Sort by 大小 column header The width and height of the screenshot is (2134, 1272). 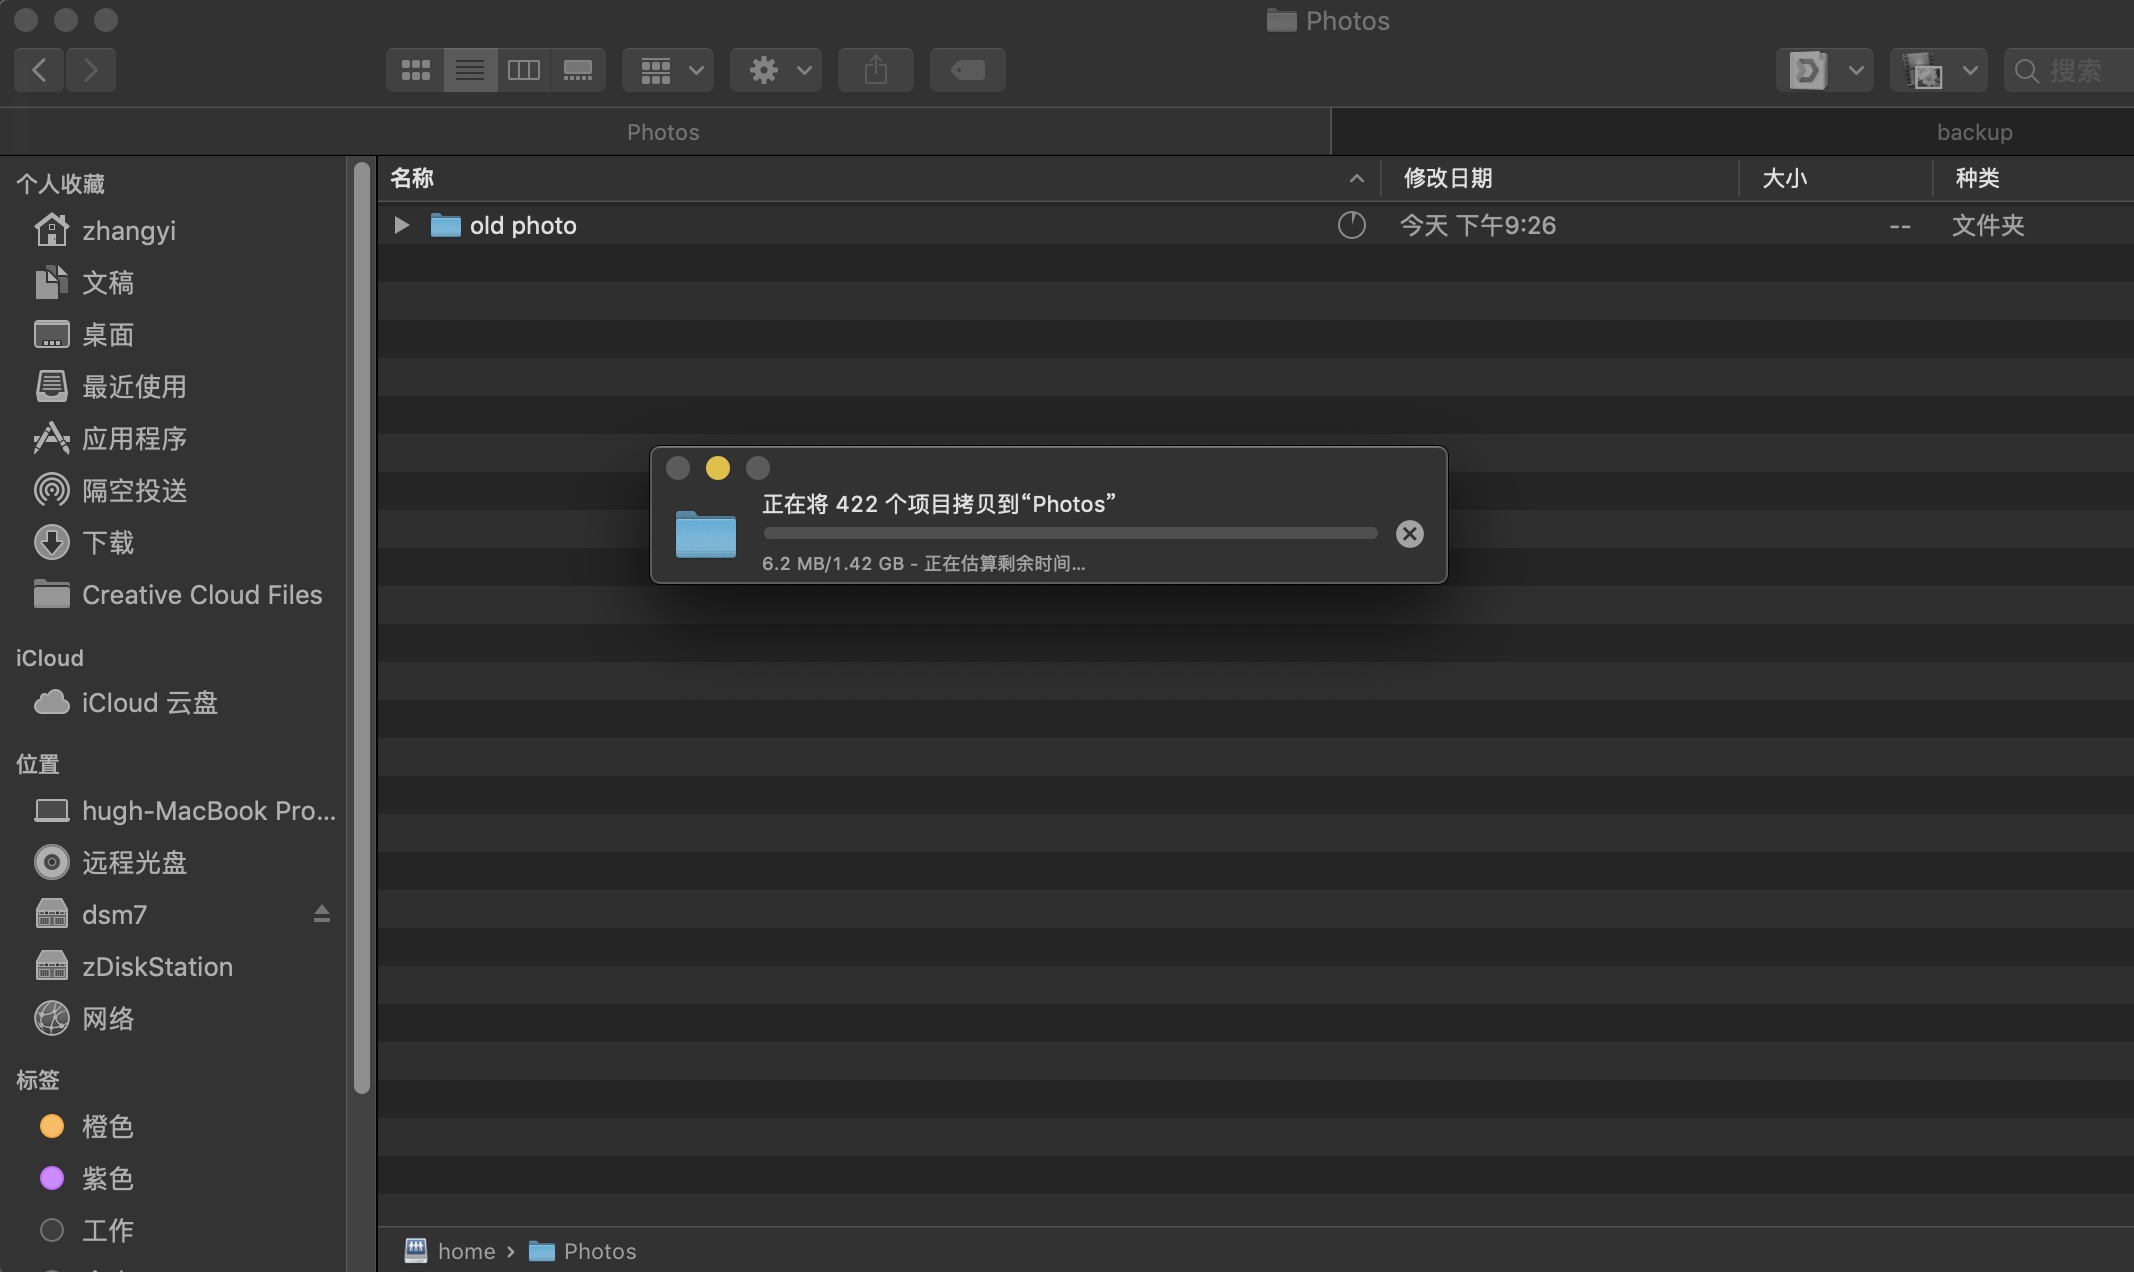click(1836, 178)
